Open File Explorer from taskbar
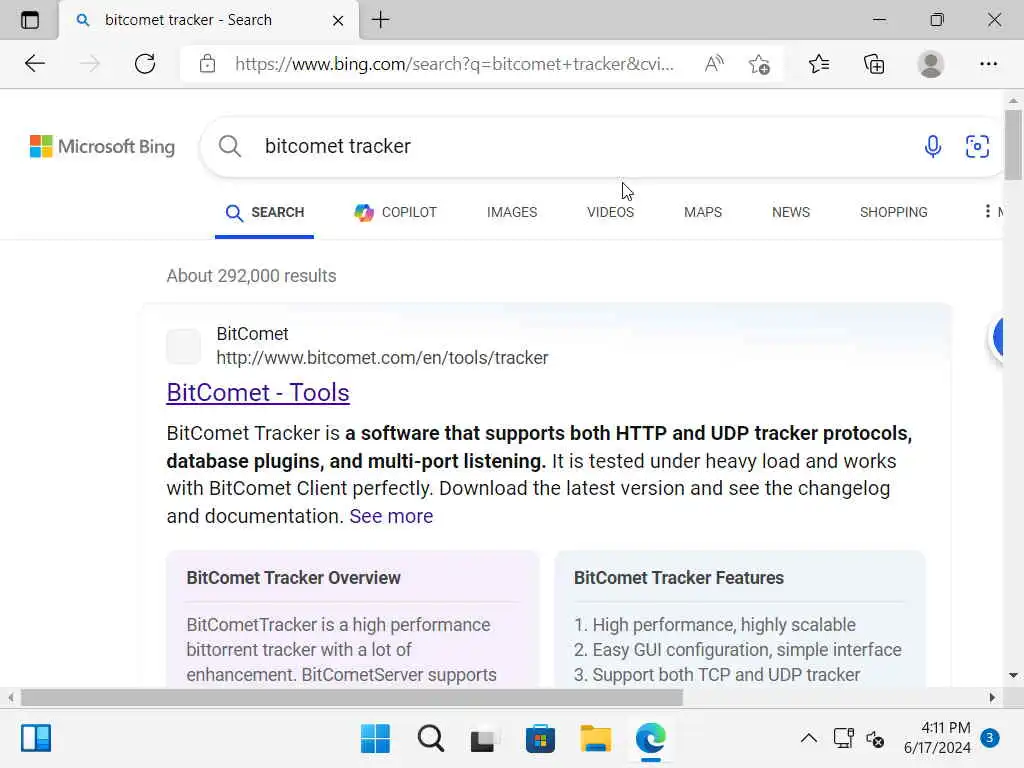This screenshot has width=1024, height=768. click(x=596, y=739)
